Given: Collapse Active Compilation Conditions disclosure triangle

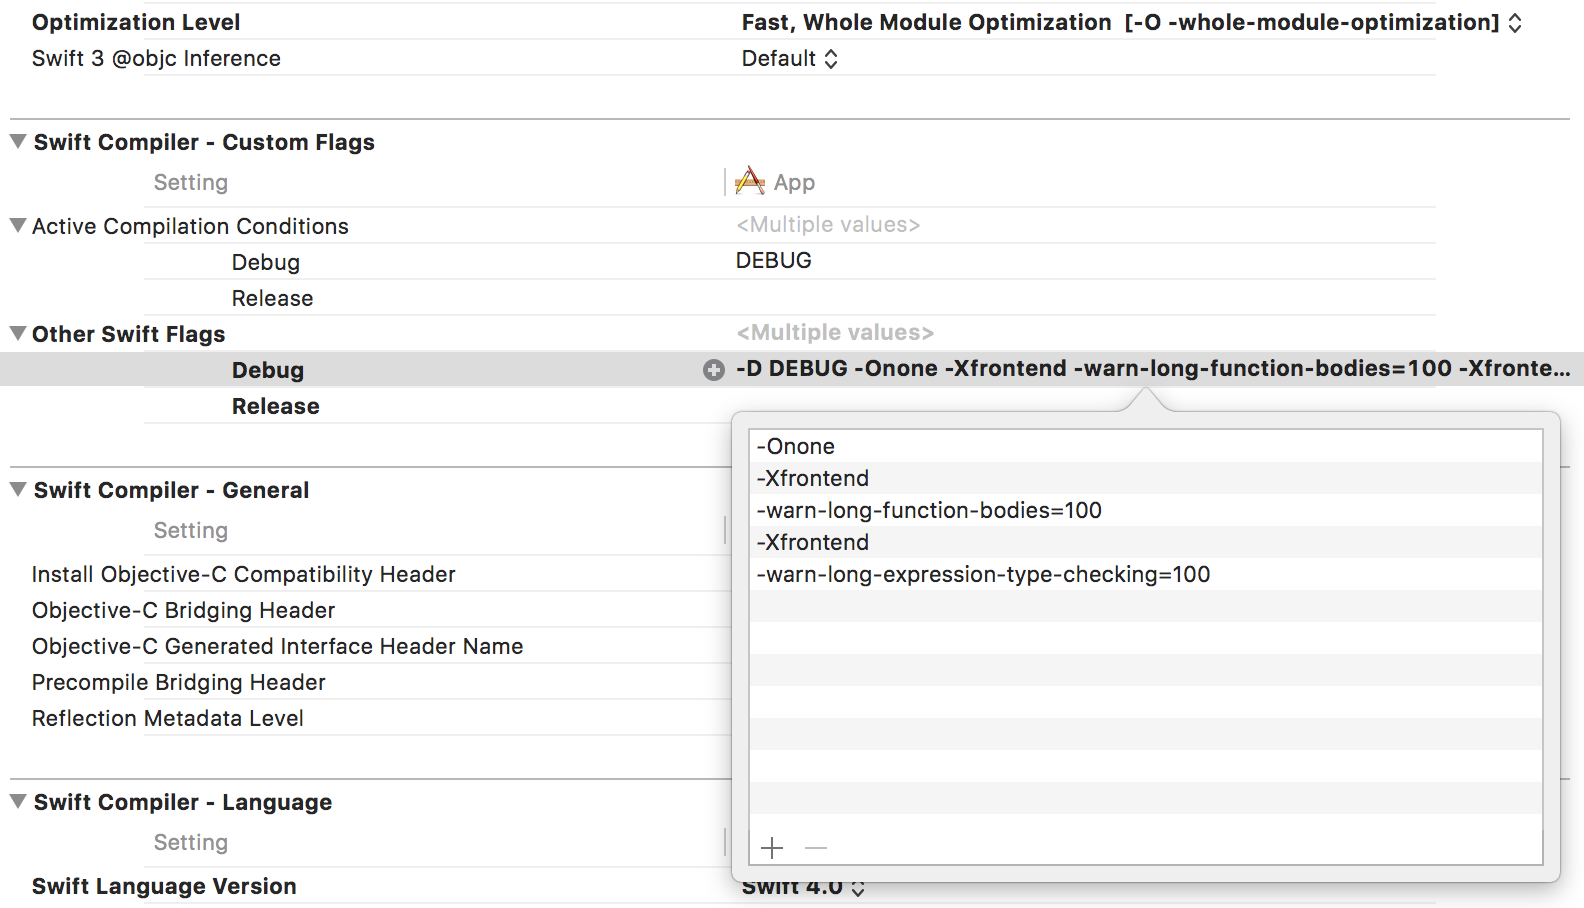Looking at the screenshot, I should pyautogui.click(x=18, y=226).
